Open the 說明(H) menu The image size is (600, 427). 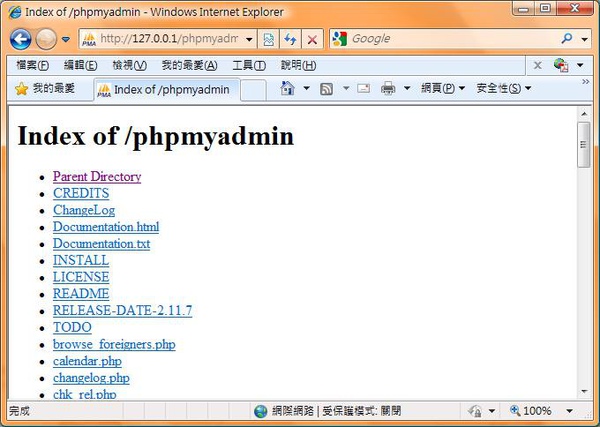[x=298, y=65]
